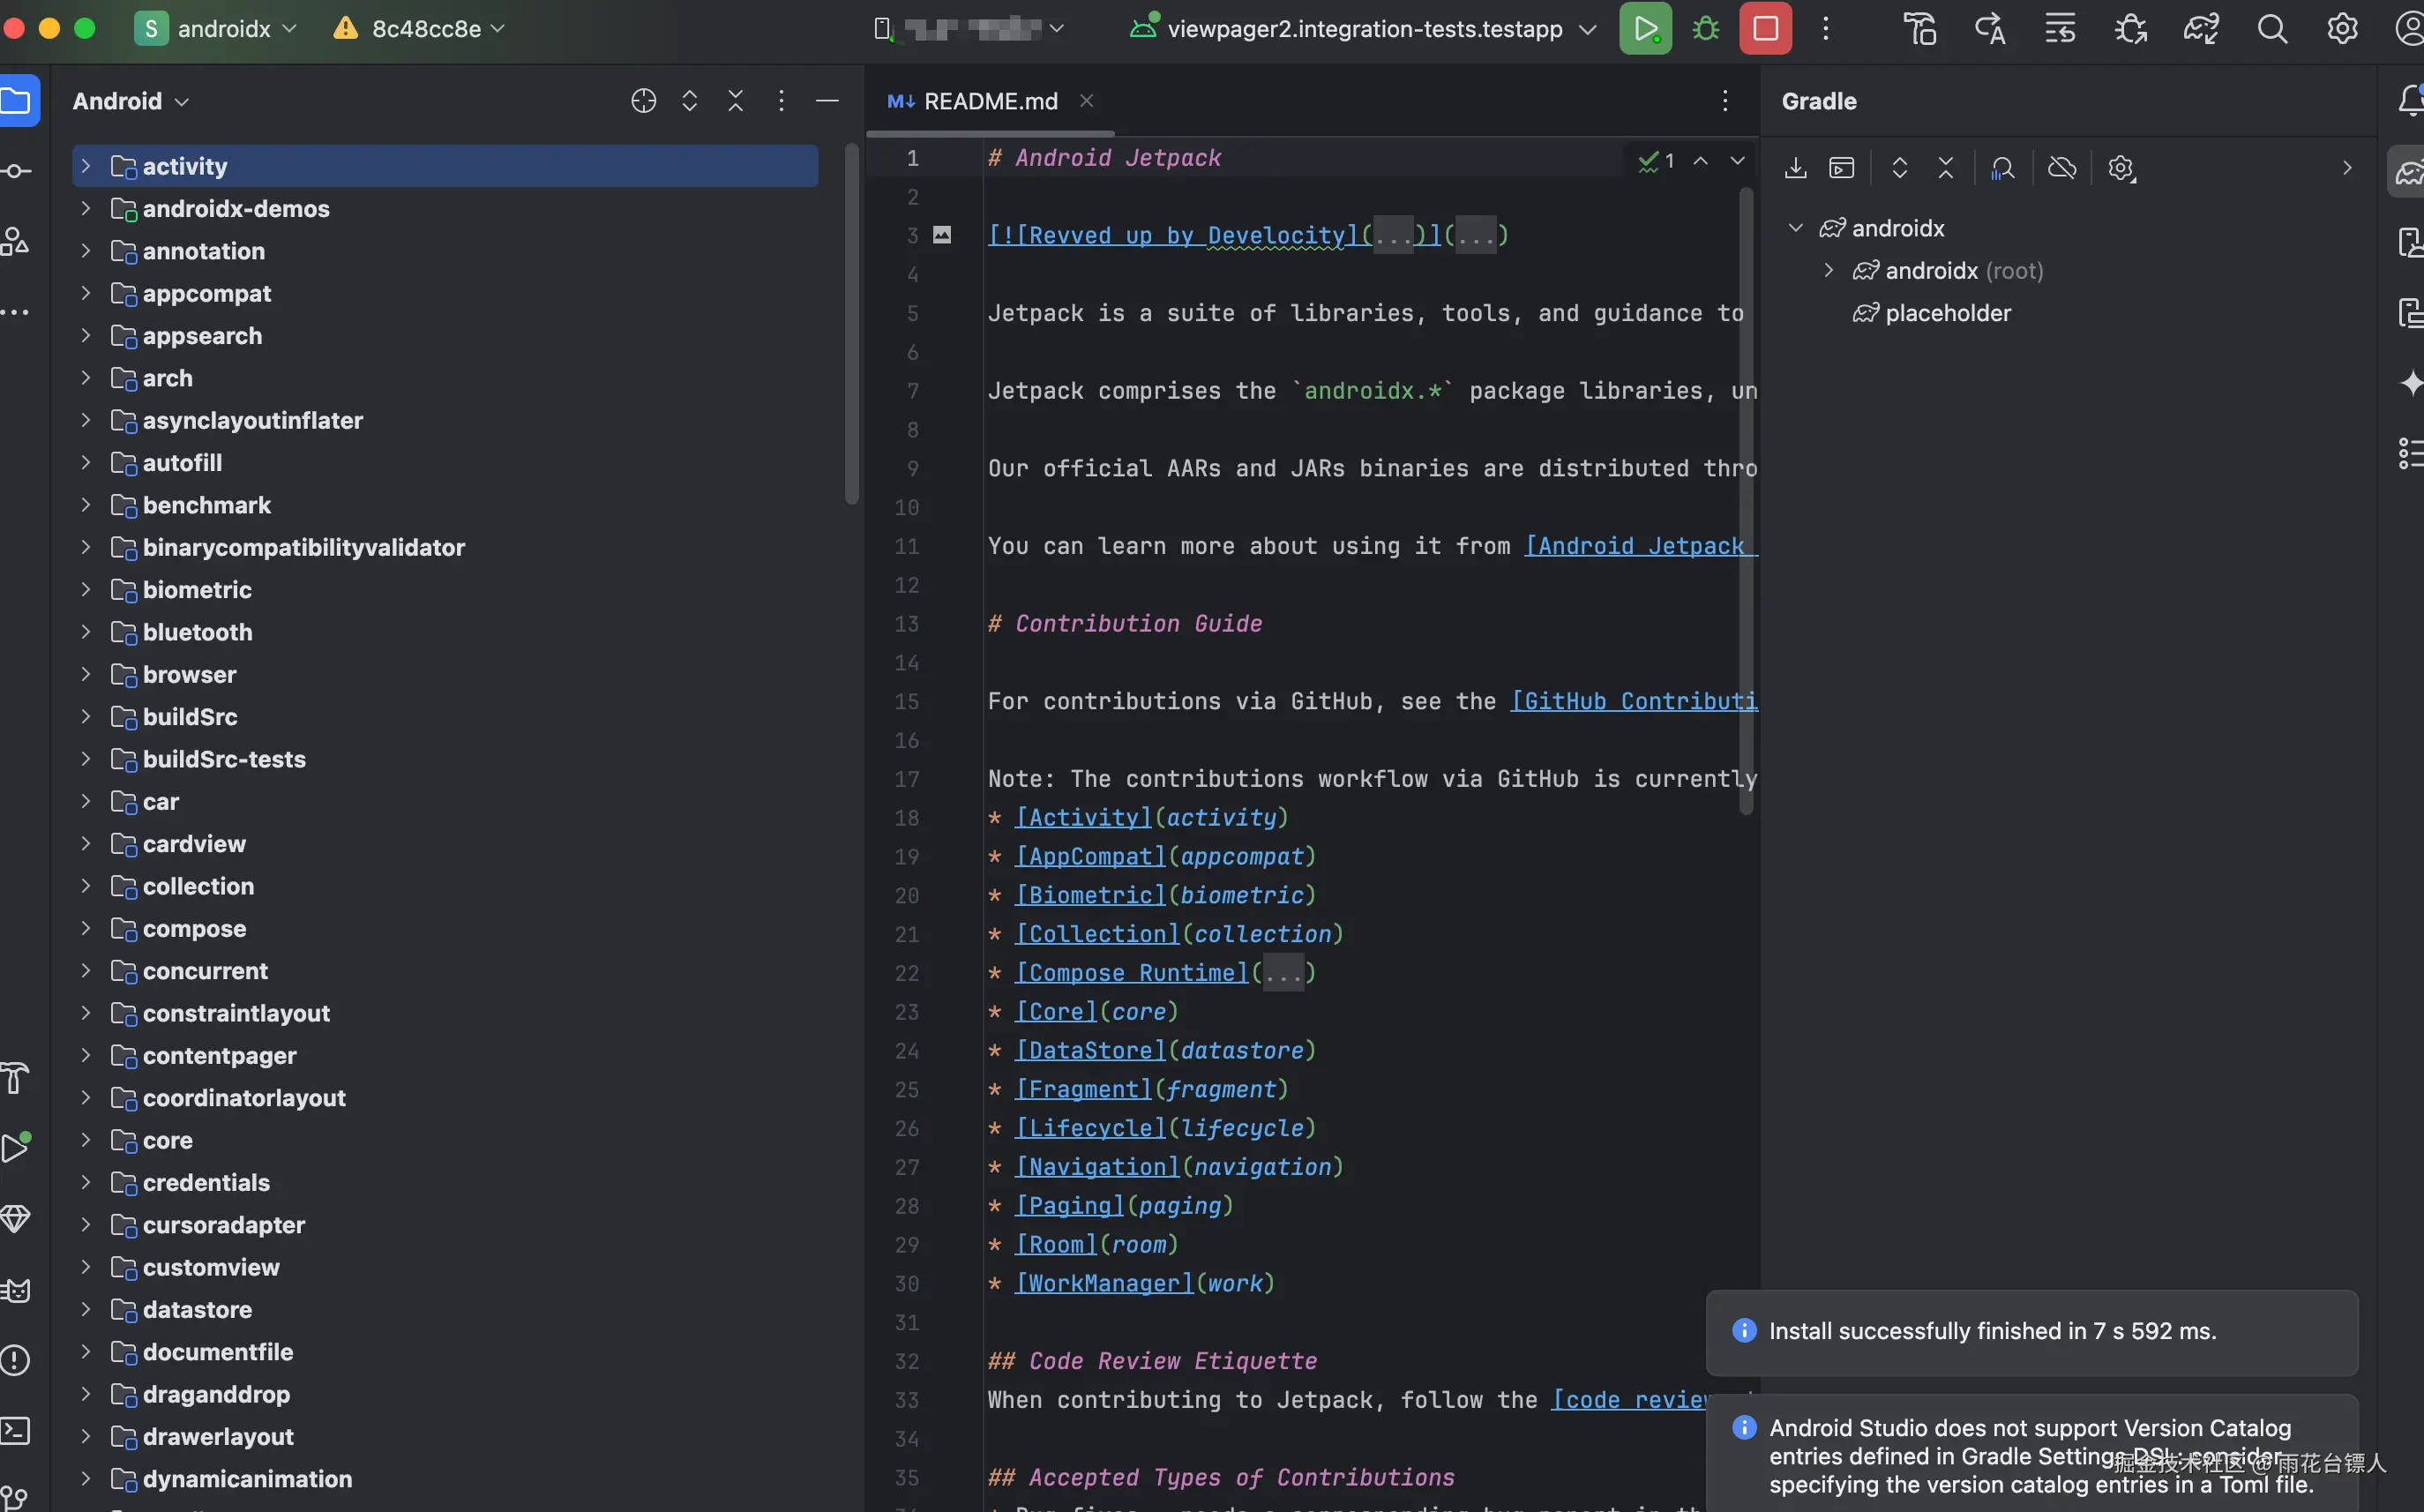The width and height of the screenshot is (2424, 1512).
Task: Click the editor vertical scrollbar
Action: click(1746, 500)
